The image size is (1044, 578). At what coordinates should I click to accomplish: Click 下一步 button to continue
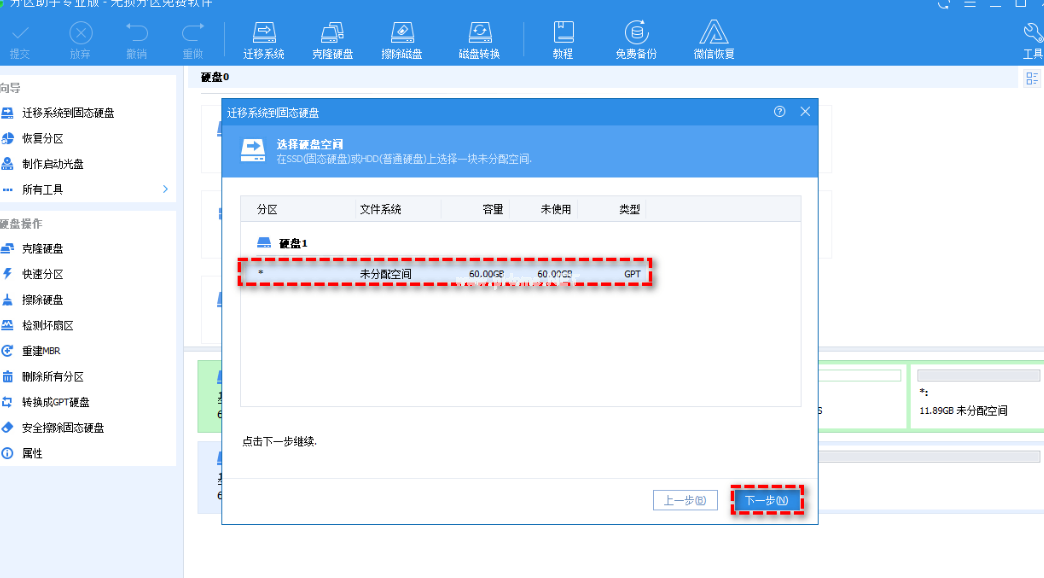tap(767, 500)
